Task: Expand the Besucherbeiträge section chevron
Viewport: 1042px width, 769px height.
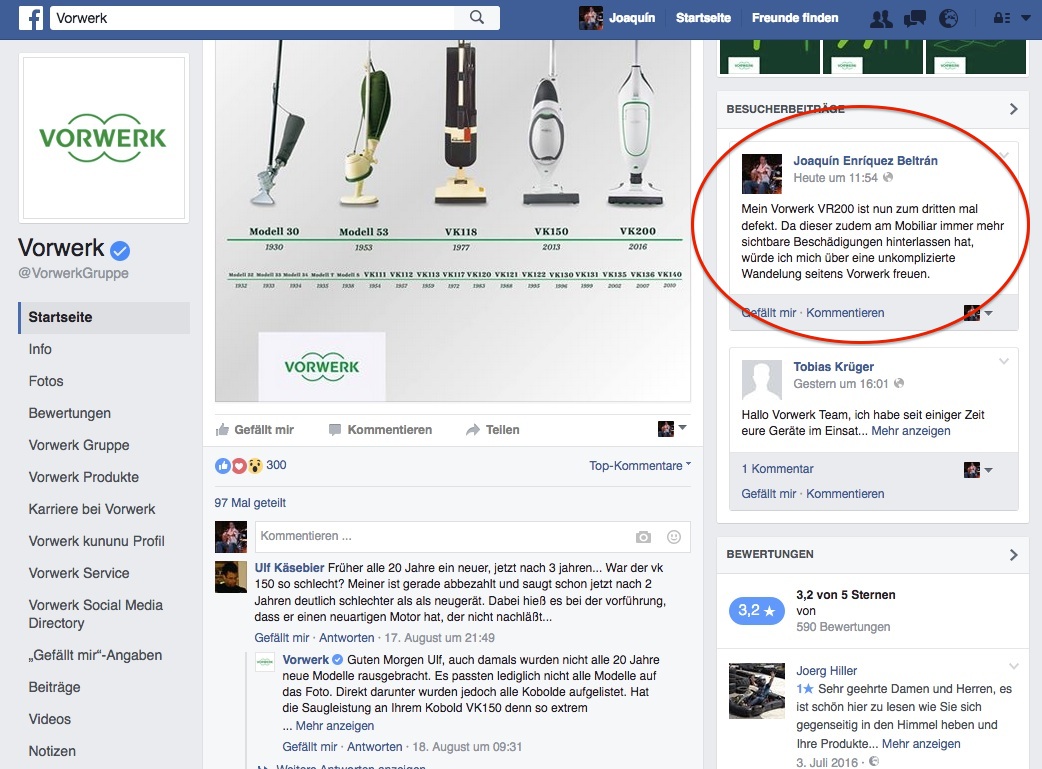Action: tap(1013, 109)
